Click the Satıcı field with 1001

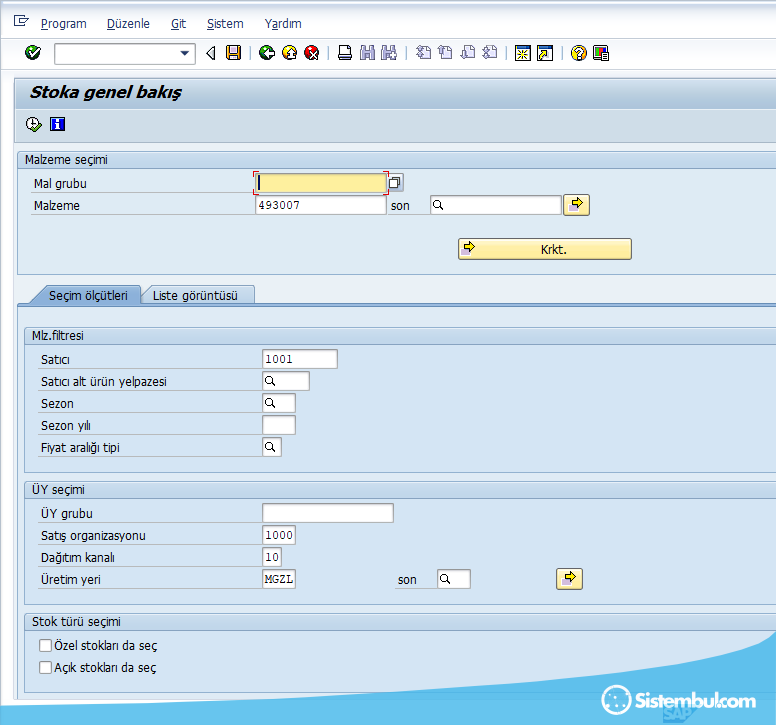coord(300,359)
